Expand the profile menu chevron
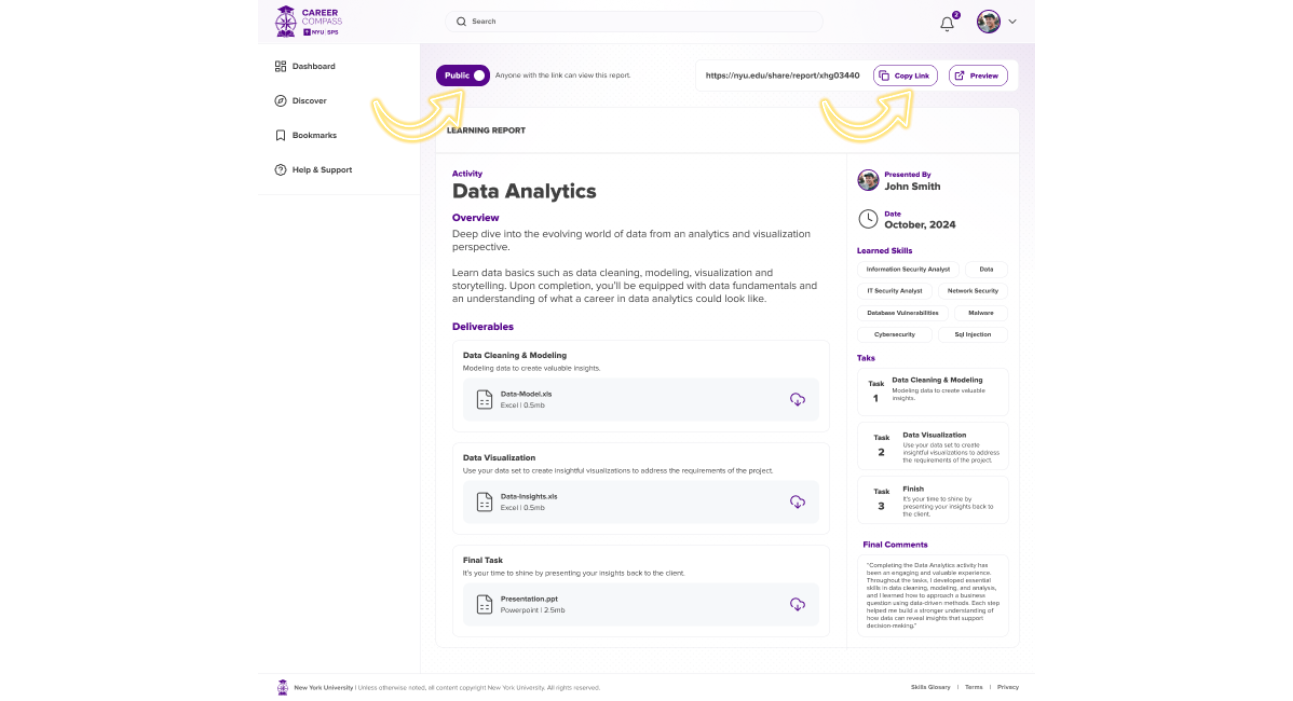Viewport: 1293px width, 701px height. coord(1012,22)
